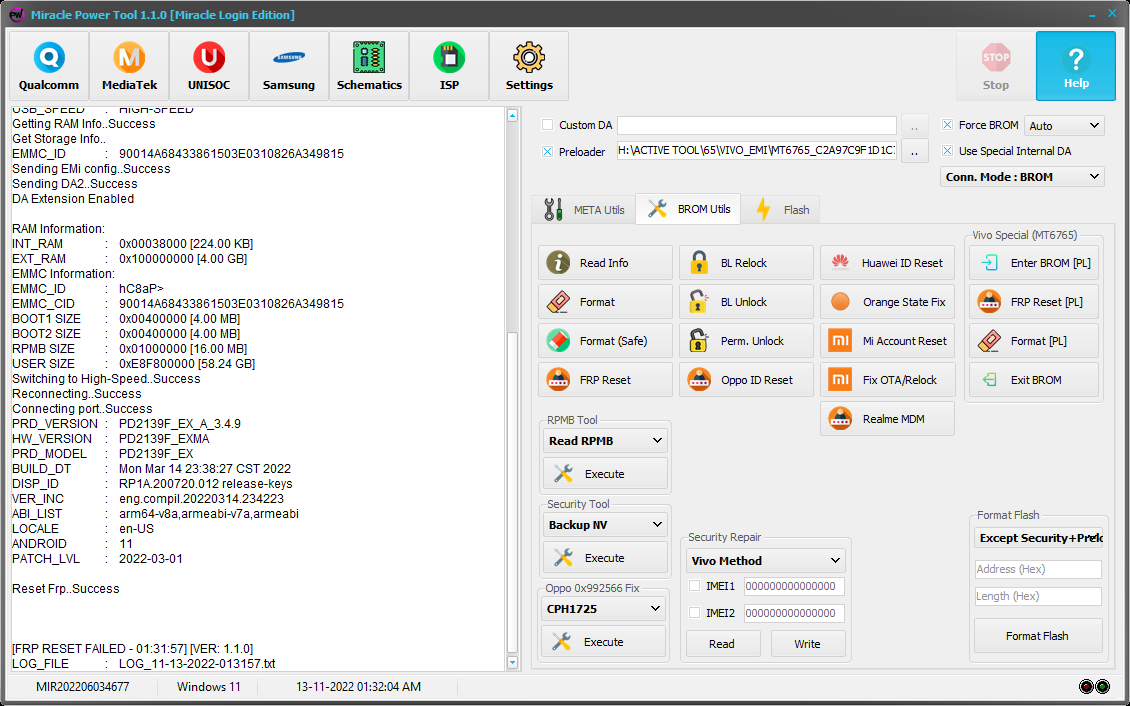Click the 'Reset Frp..Success' log line
Viewport: 1130px width, 706px height.
[66, 589]
